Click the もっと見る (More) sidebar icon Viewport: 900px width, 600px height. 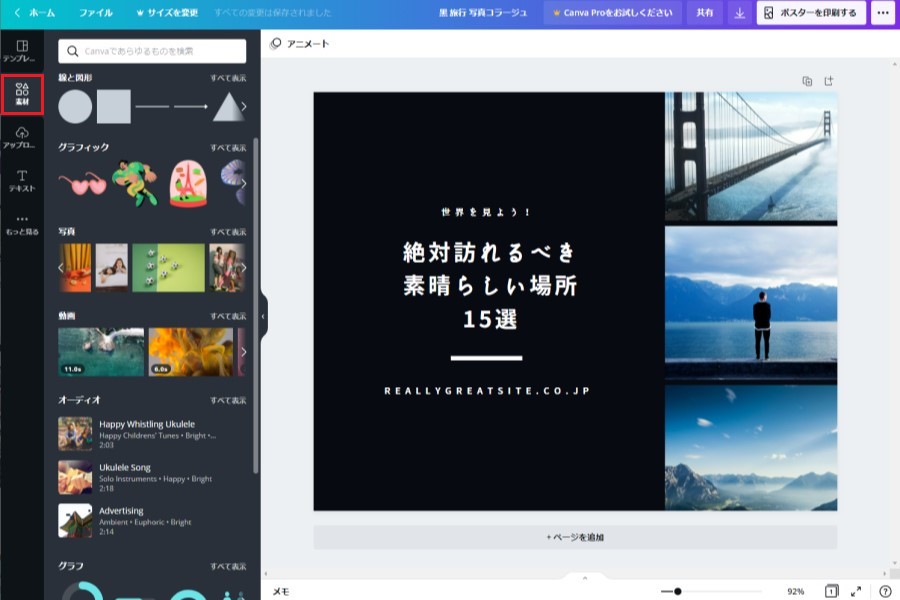click(22, 224)
